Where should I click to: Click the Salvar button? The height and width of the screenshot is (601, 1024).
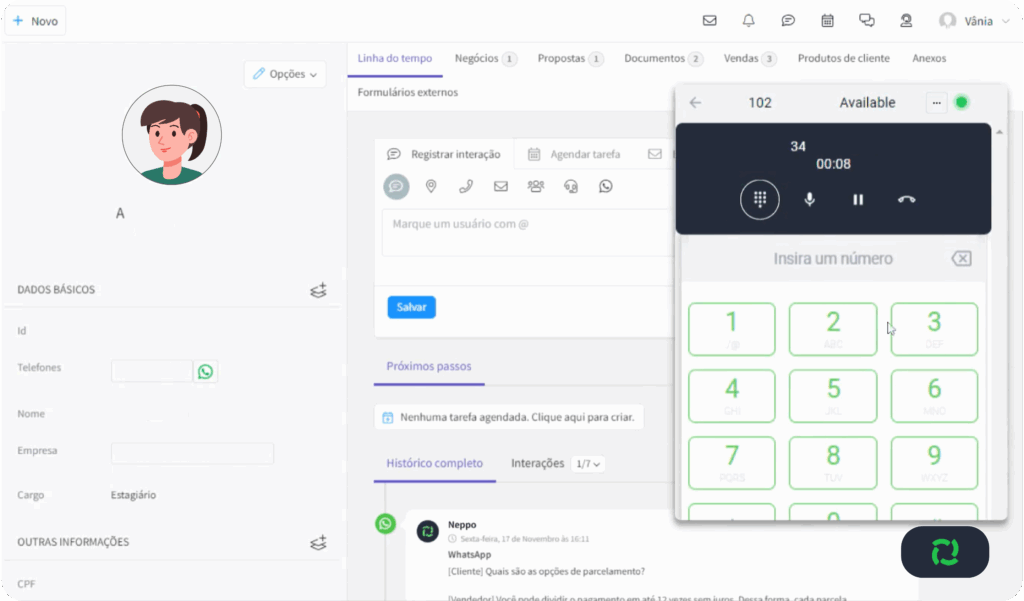pos(411,307)
